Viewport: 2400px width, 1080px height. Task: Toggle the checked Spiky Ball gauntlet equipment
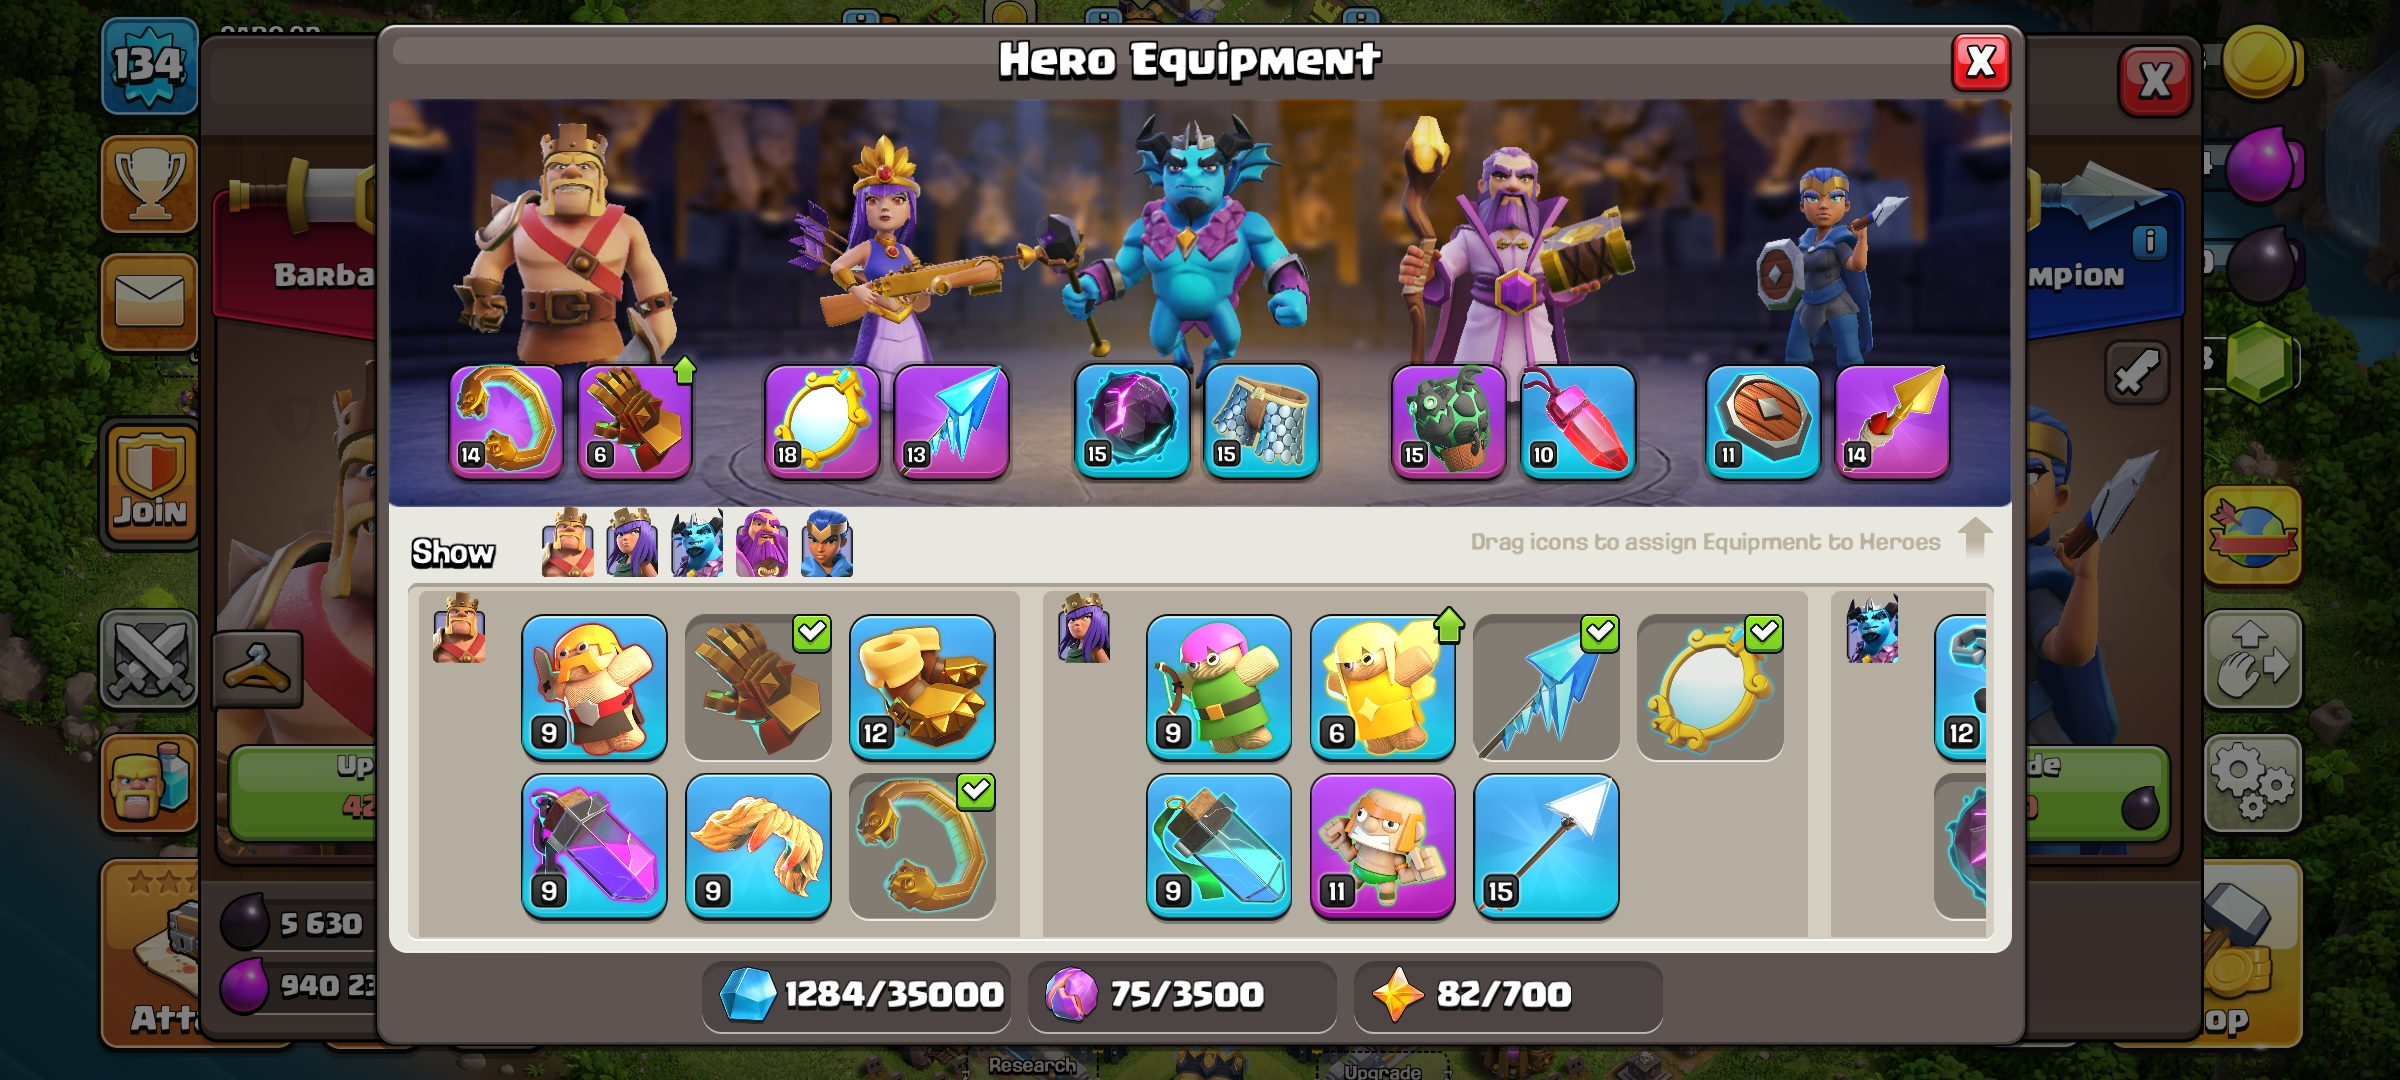[758, 688]
